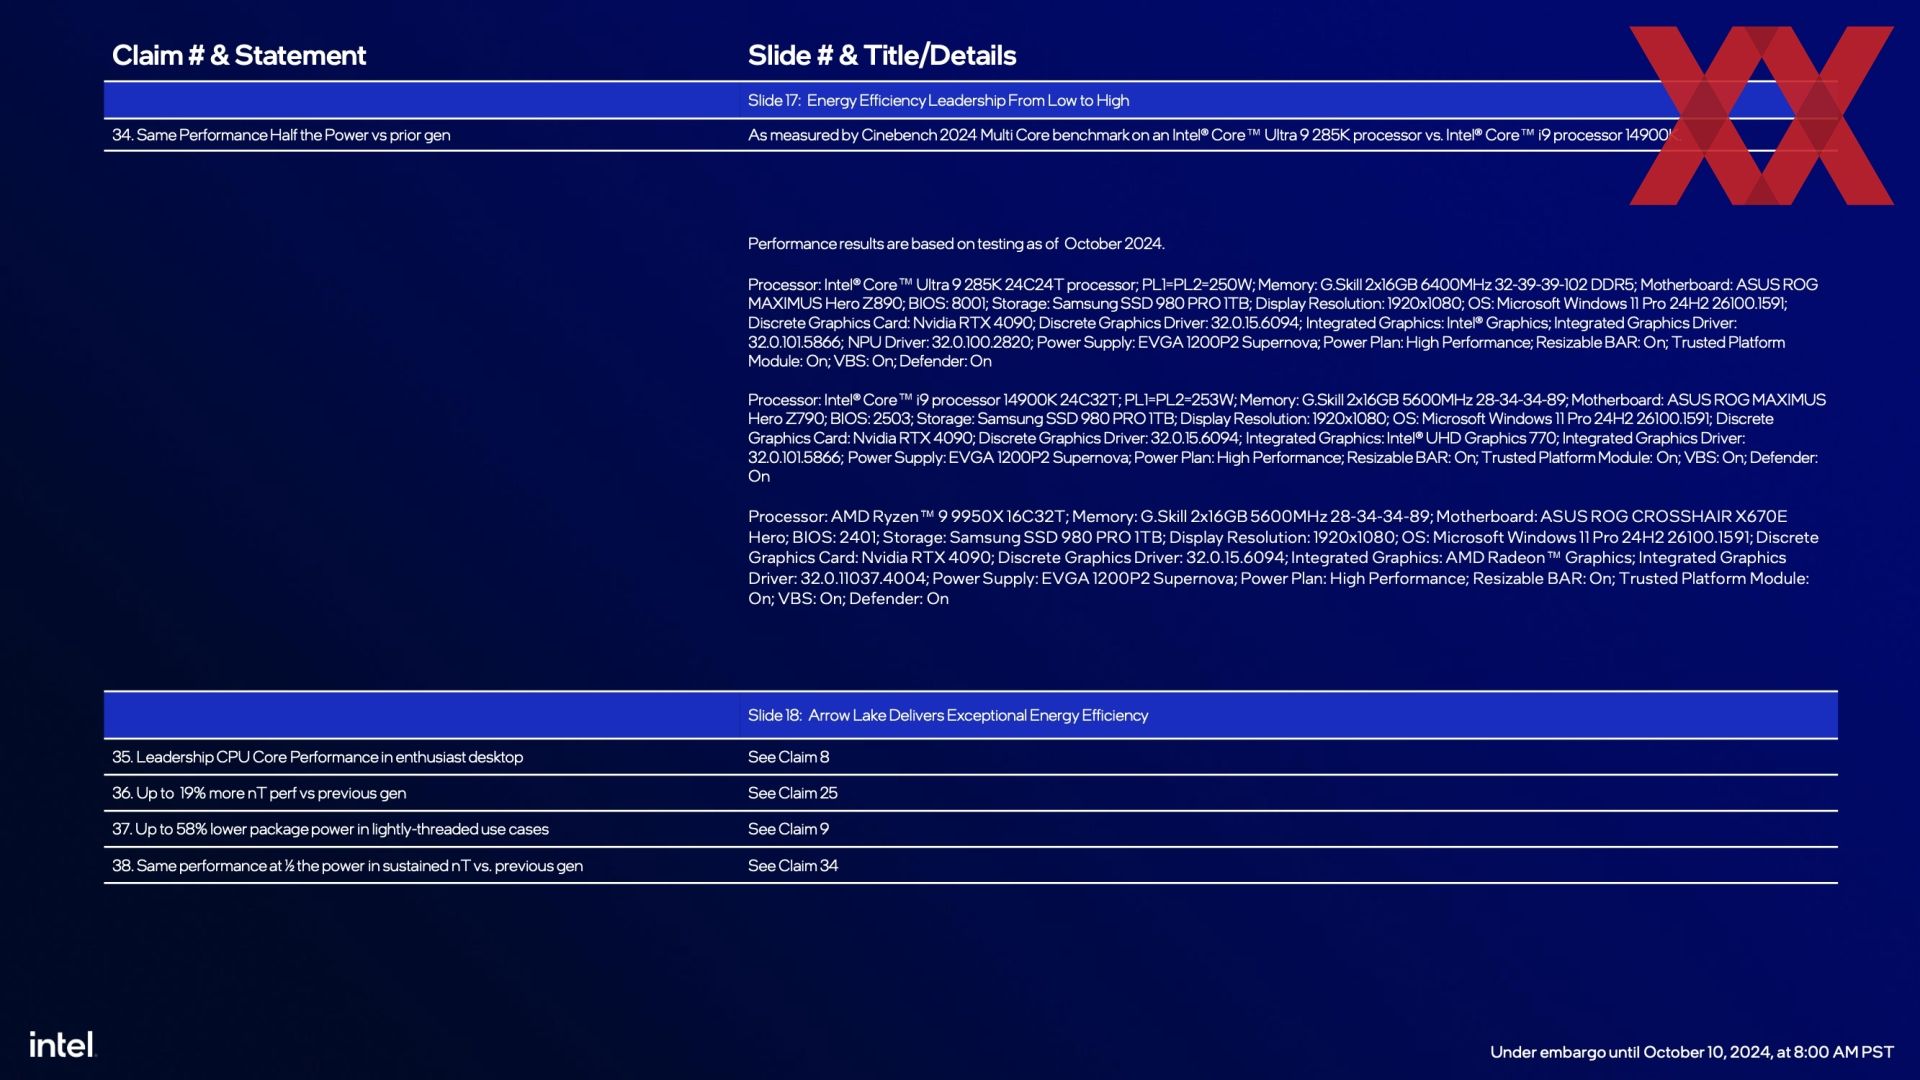
Task: Click the Intel logo
Action: point(62,1045)
